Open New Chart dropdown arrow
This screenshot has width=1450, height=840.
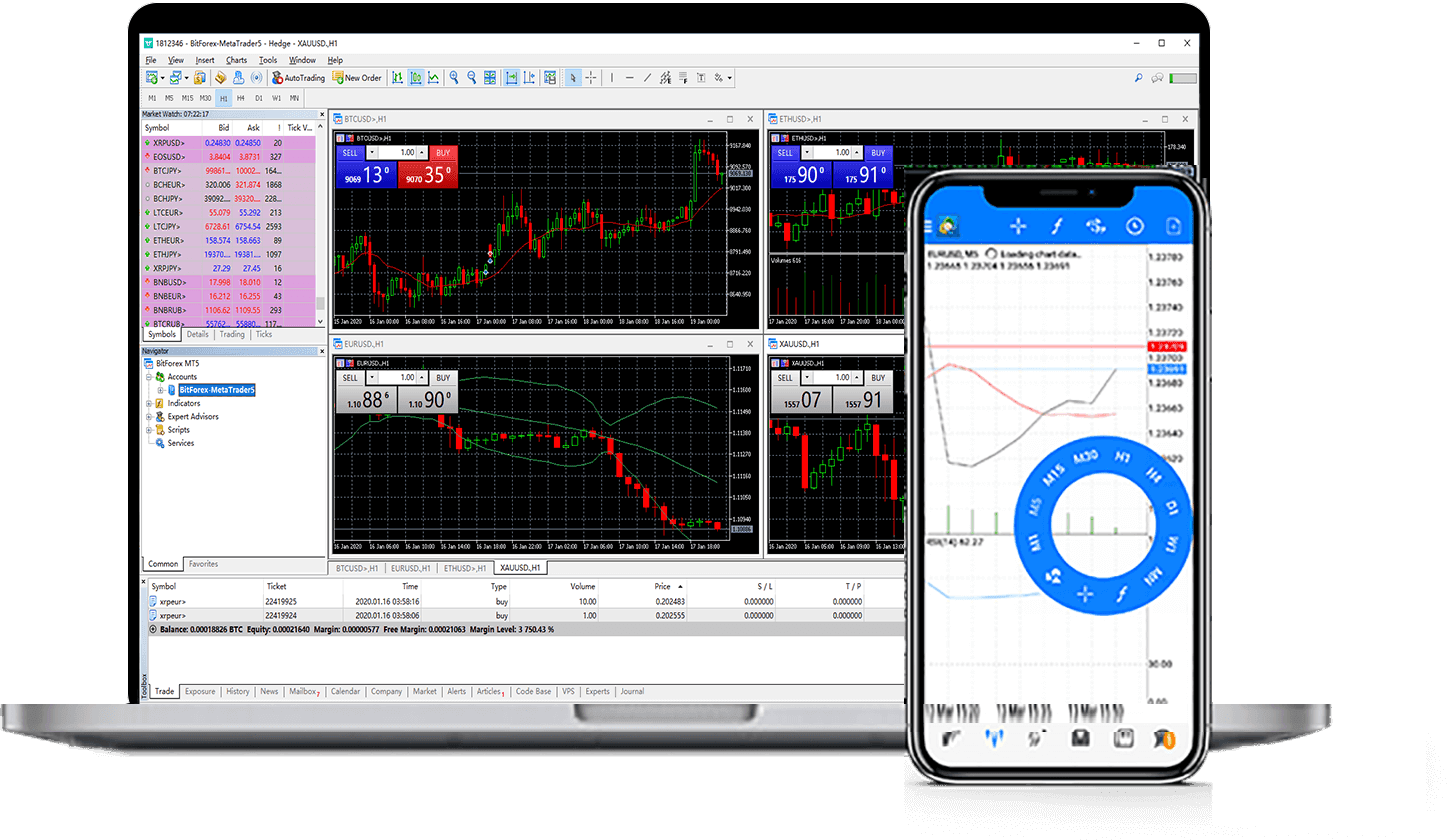(x=163, y=77)
